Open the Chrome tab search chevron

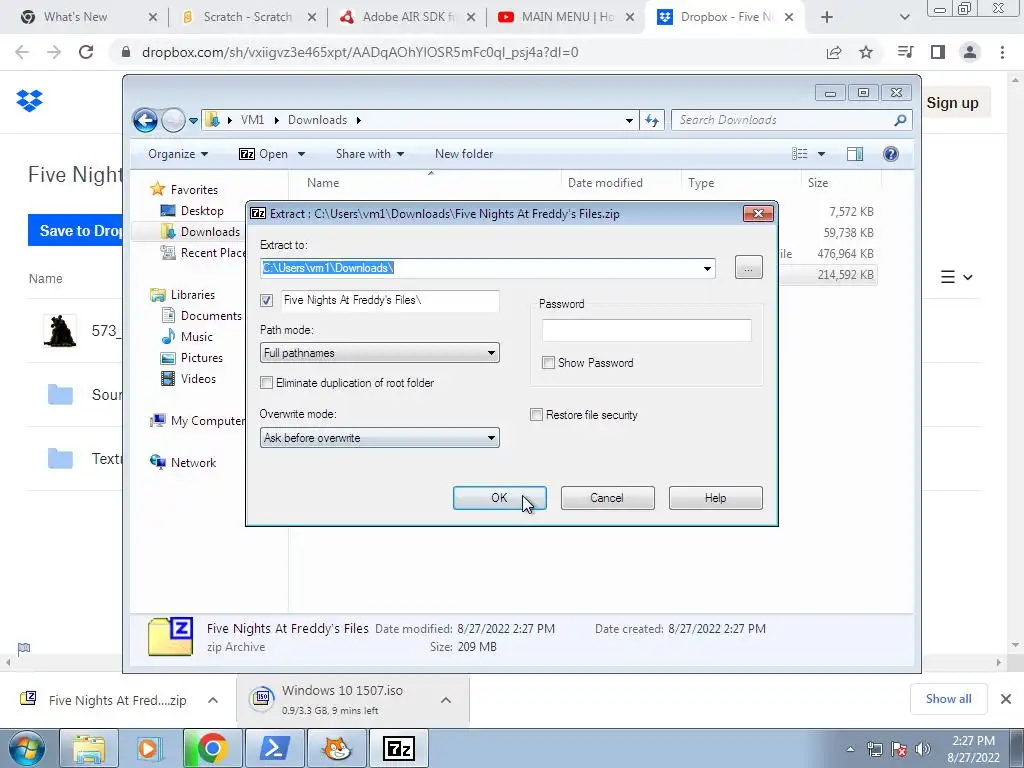[904, 17]
